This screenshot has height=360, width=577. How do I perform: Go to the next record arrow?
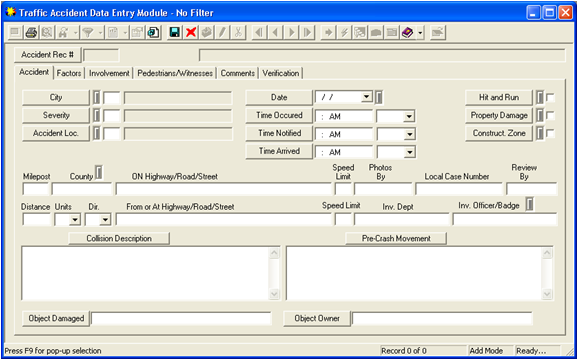coord(291,33)
